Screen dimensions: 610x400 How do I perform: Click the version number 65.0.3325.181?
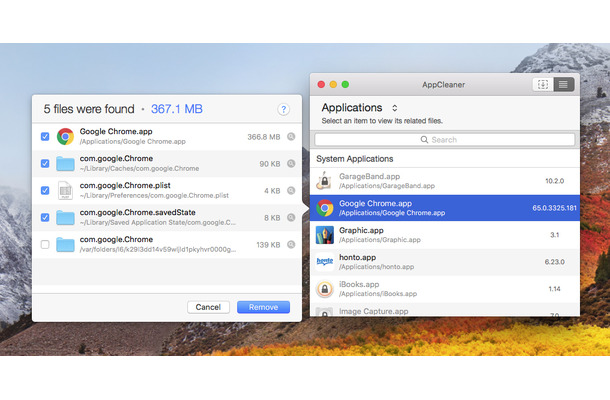tap(554, 208)
